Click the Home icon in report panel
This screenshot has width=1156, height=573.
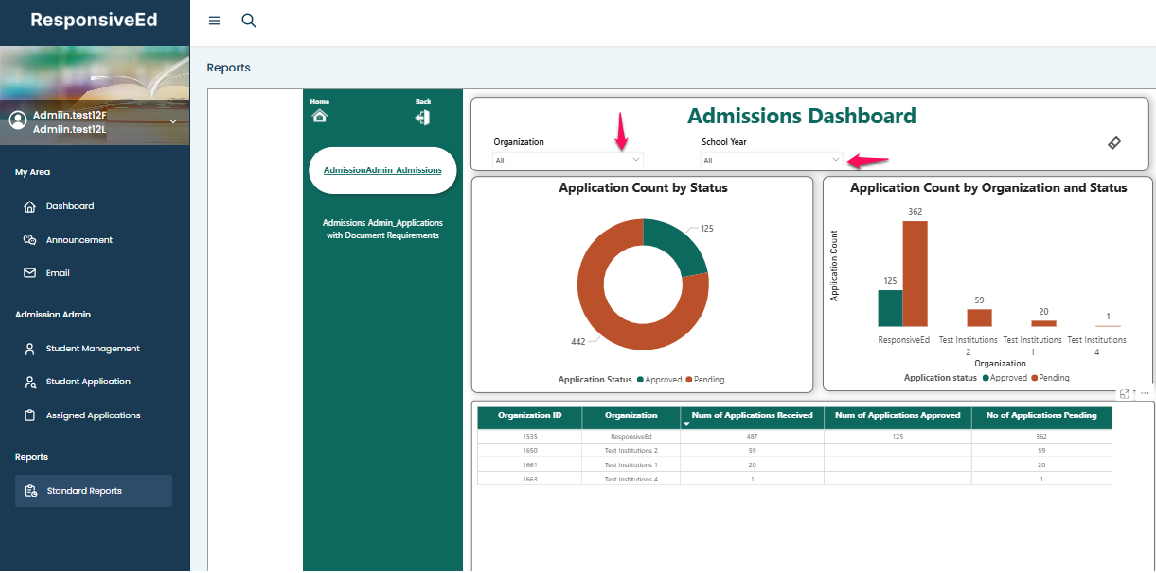pos(319,116)
